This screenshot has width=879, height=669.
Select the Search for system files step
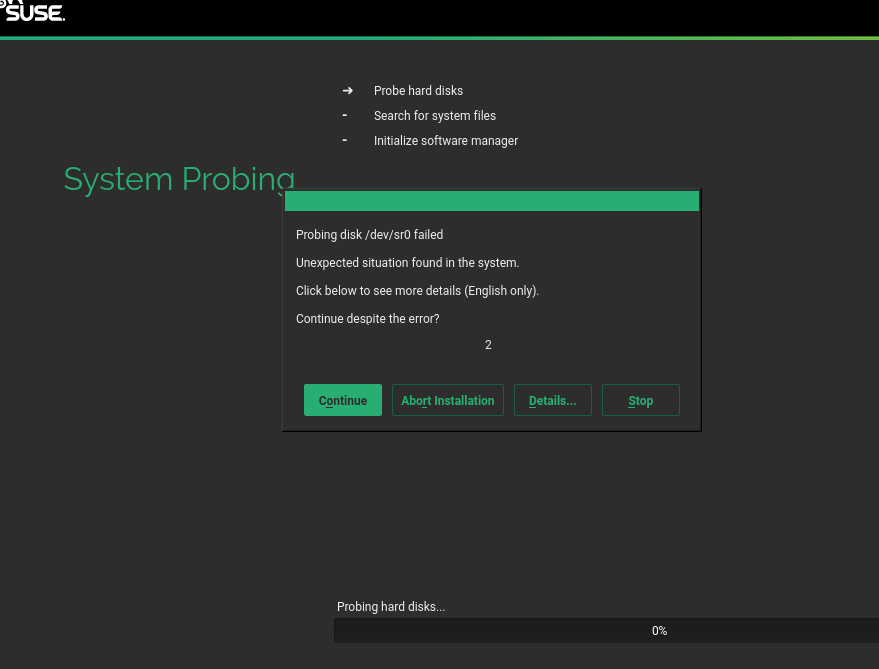(434, 116)
